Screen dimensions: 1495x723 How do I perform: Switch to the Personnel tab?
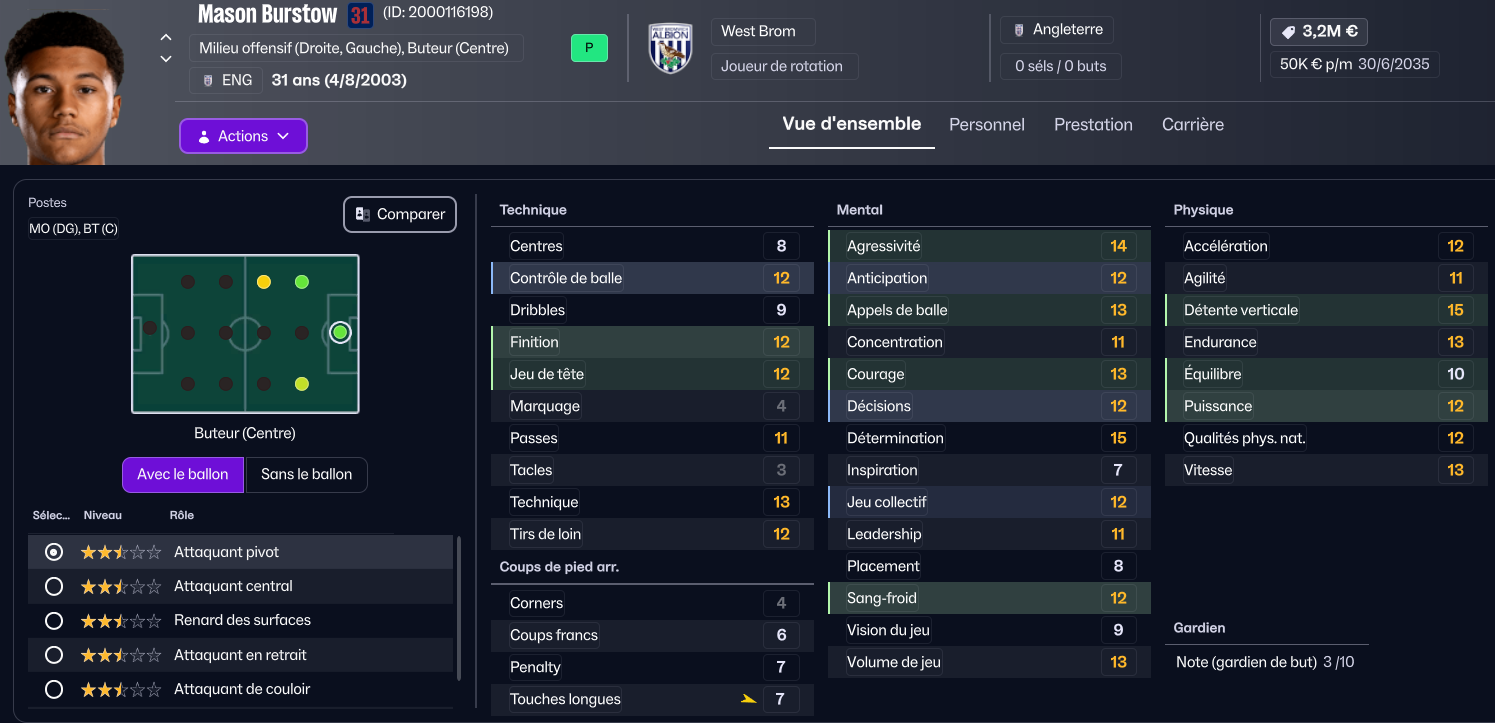pyautogui.click(x=987, y=125)
